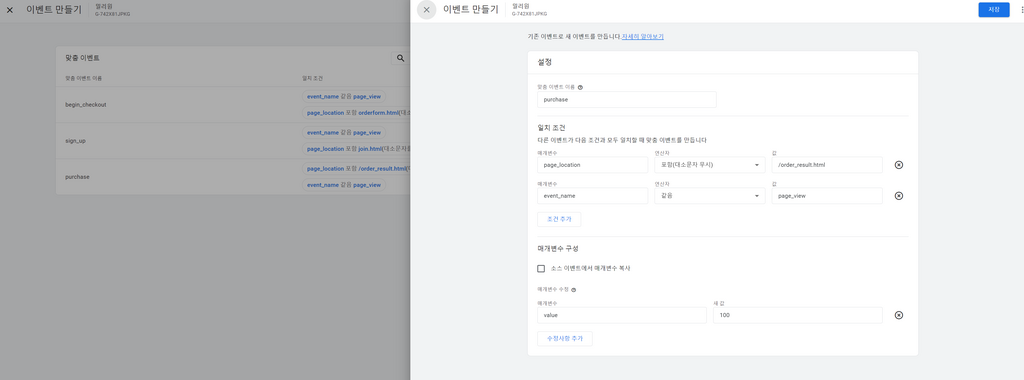
Task: Edit the page_view value field
Action: click(827, 196)
